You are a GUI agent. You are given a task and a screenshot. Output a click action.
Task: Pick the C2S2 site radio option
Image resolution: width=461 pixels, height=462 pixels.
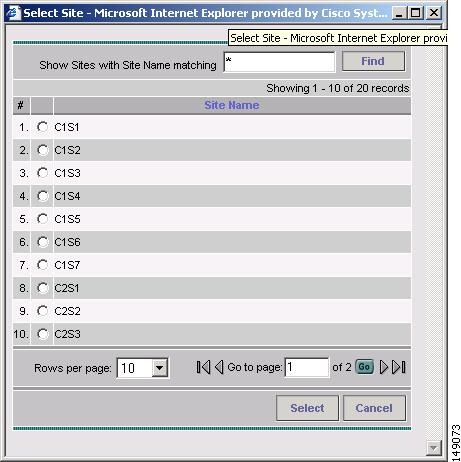click(x=42, y=311)
